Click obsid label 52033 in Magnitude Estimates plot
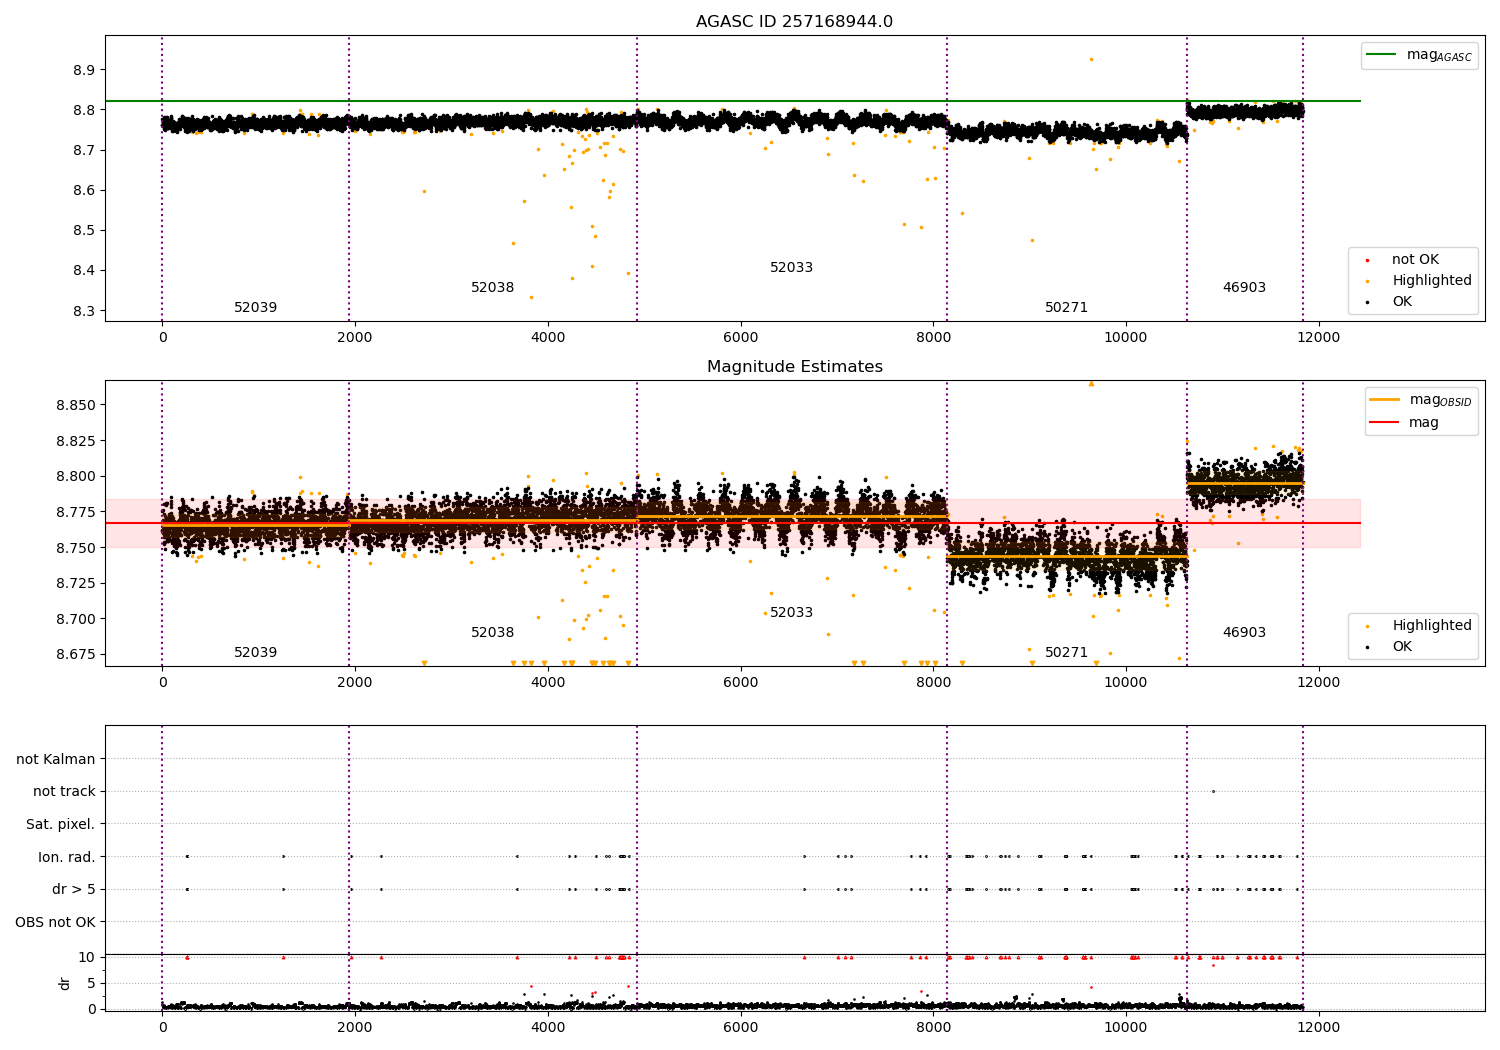Image resolution: width=1500 pixels, height=1050 pixels. coord(791,613)
